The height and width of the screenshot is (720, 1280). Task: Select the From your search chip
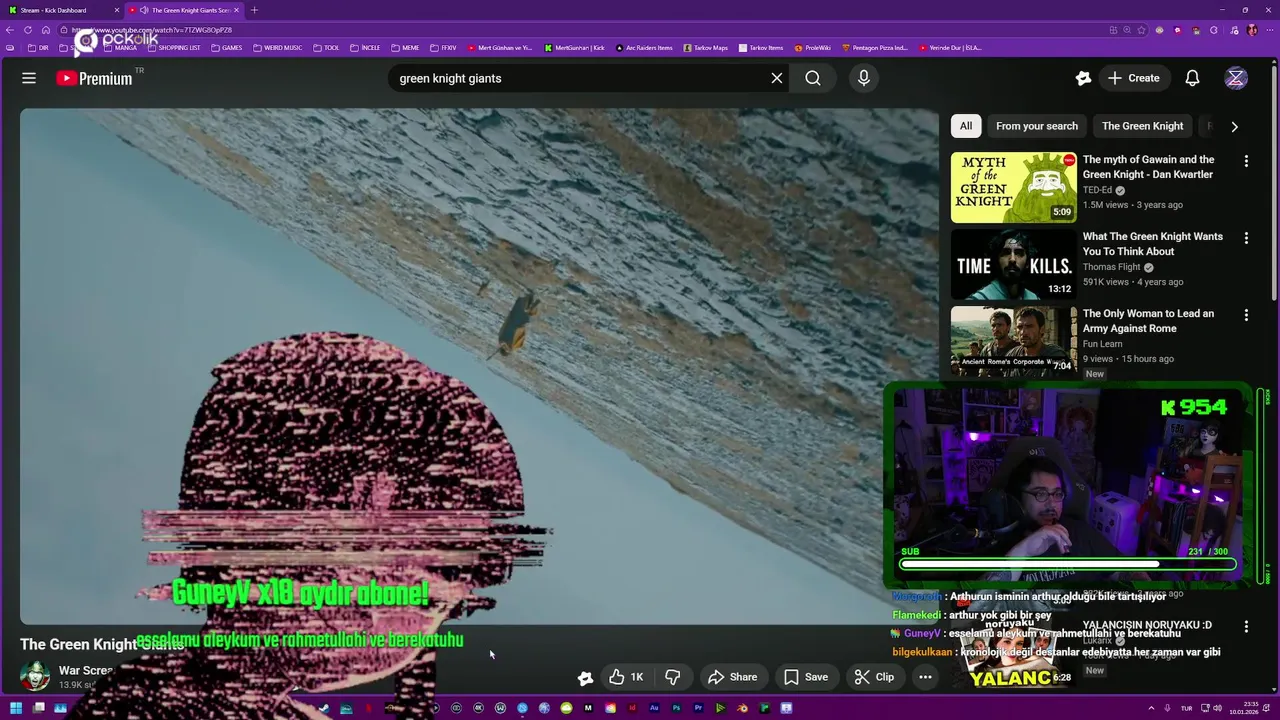pyautogui.click(x=1037, y=126)
